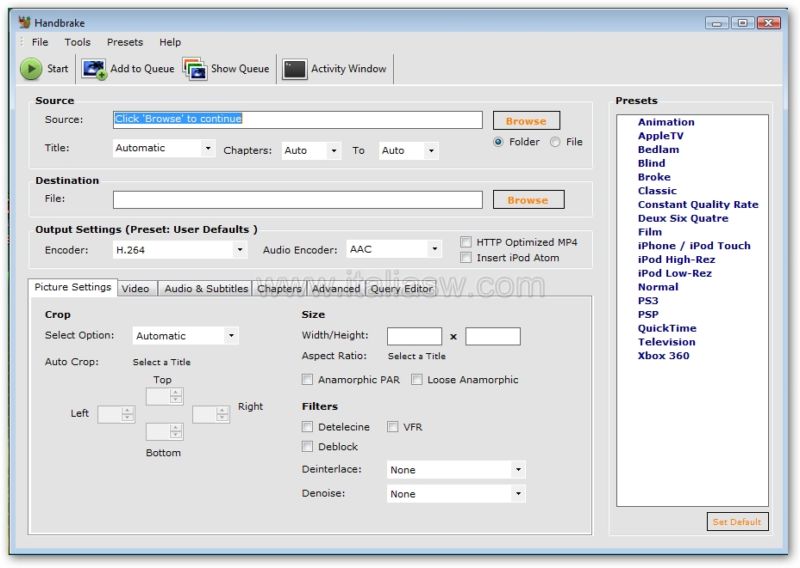The width and height of the screenshot is (800, 568).
Task: Select the Deux Six Quatre preset
Action: (683, 218)
